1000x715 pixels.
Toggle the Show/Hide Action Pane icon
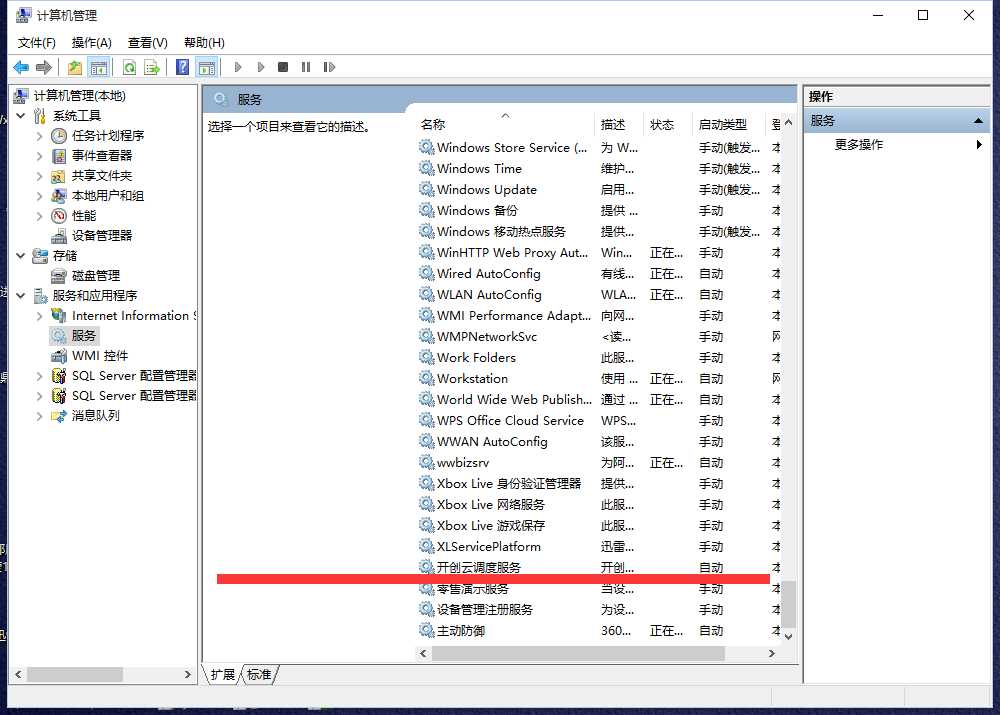(x=206, y=67)
